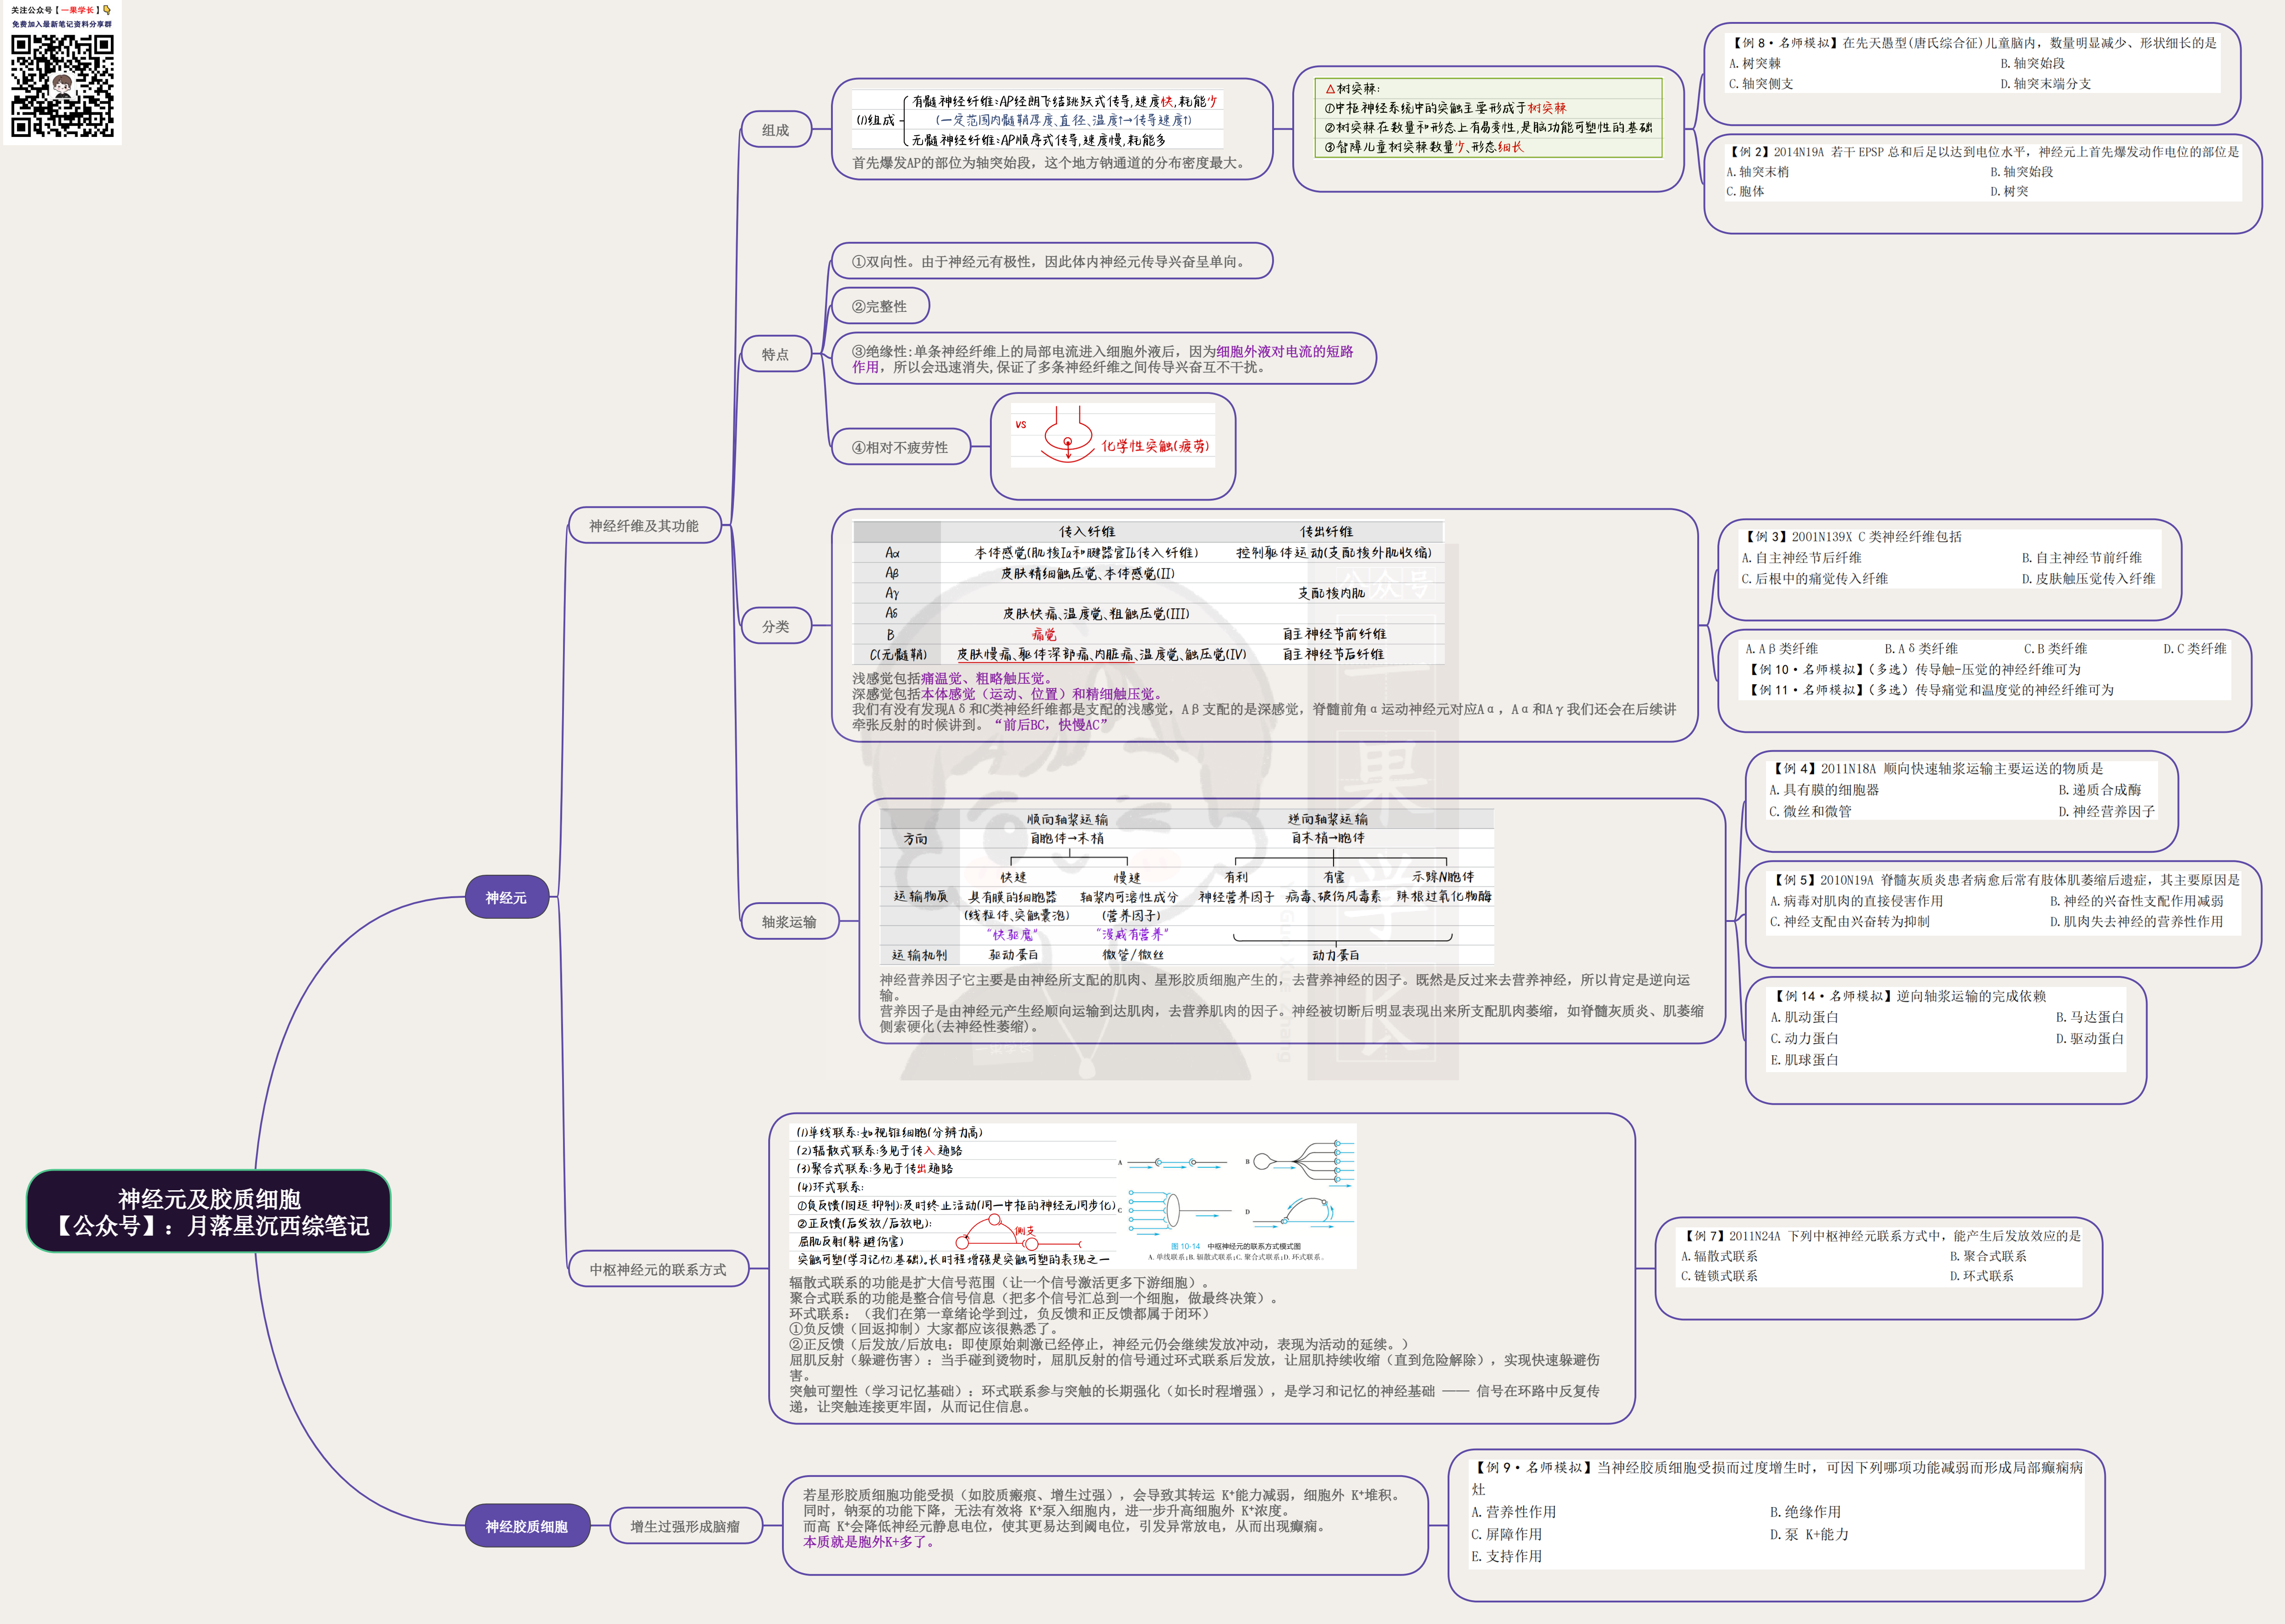The width and height of the screenshot is (2285, 1624).
Task: Select the 特点 sub-node
Action: point(775,354)
